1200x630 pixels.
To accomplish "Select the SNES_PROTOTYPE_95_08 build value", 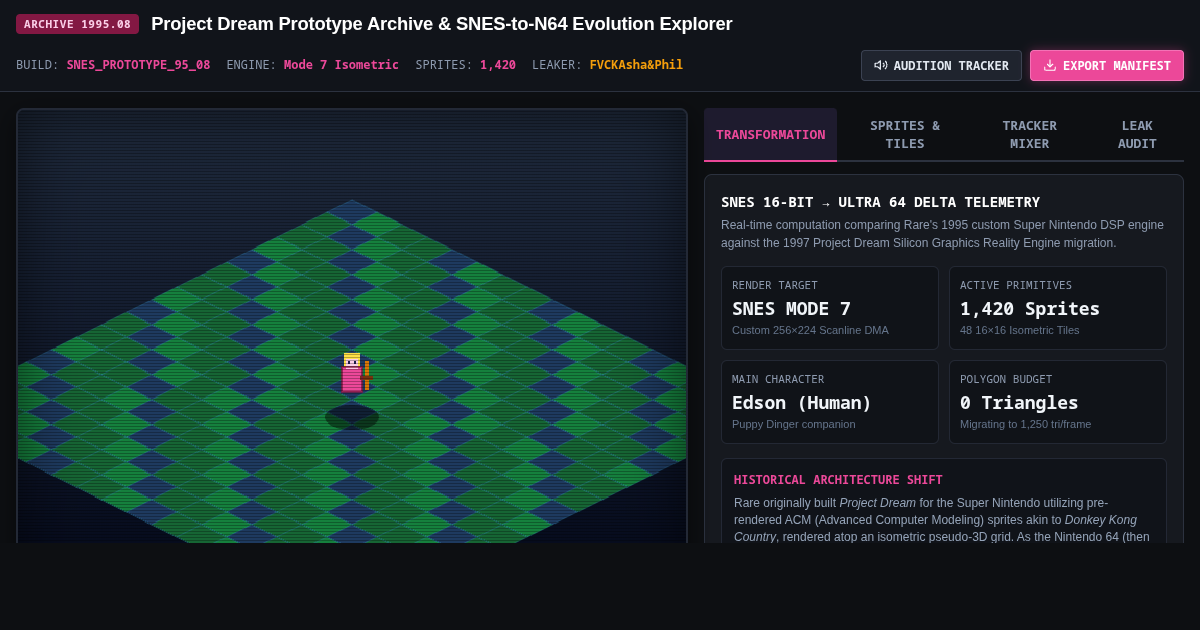I will point(138,65).
